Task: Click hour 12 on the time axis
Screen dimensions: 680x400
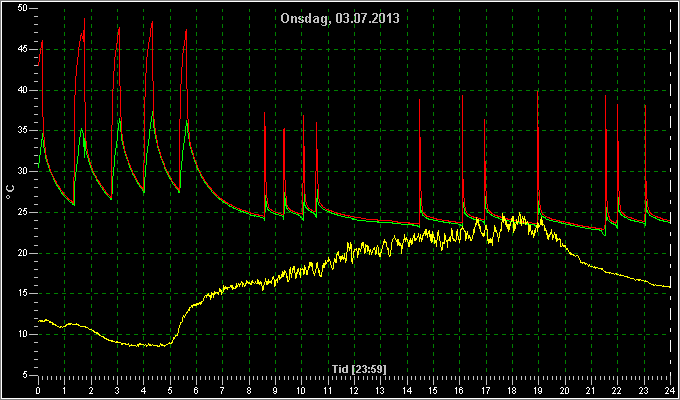Action: [354, 390]
